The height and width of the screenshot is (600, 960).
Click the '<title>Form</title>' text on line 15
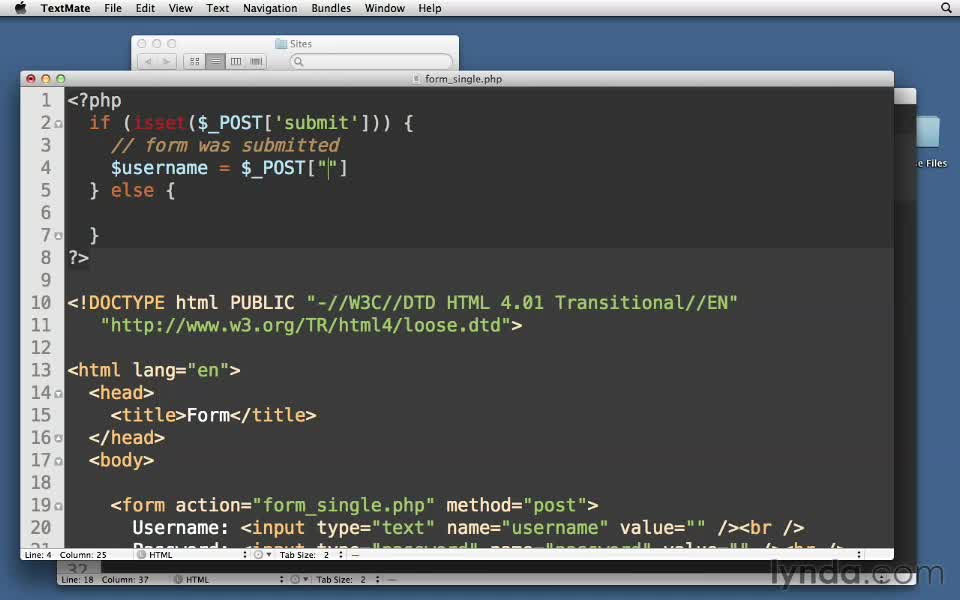pos(214,415)
